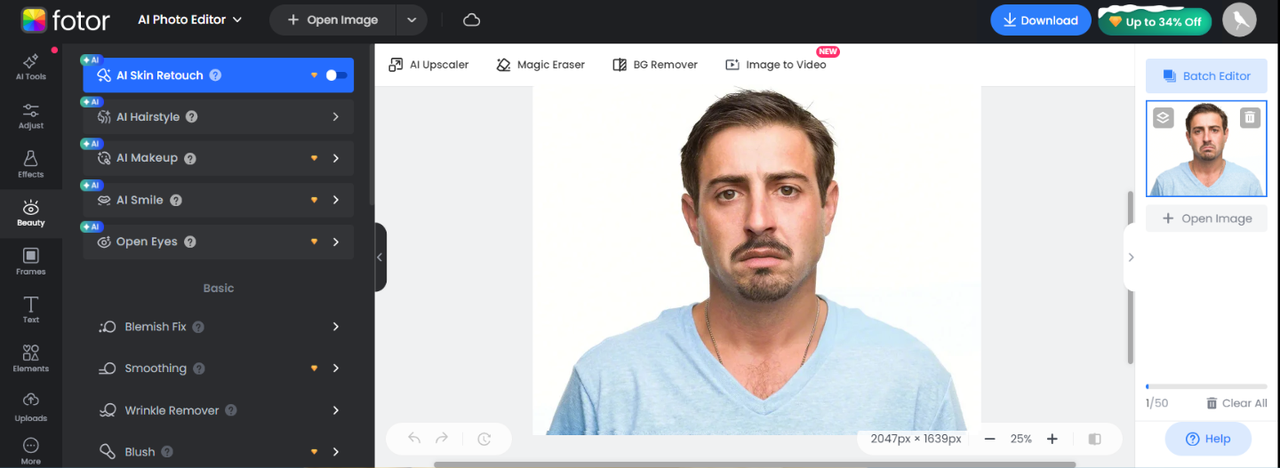
Task: Click the vertical canvas scrollbar
Action: (x=1131, y=277)
